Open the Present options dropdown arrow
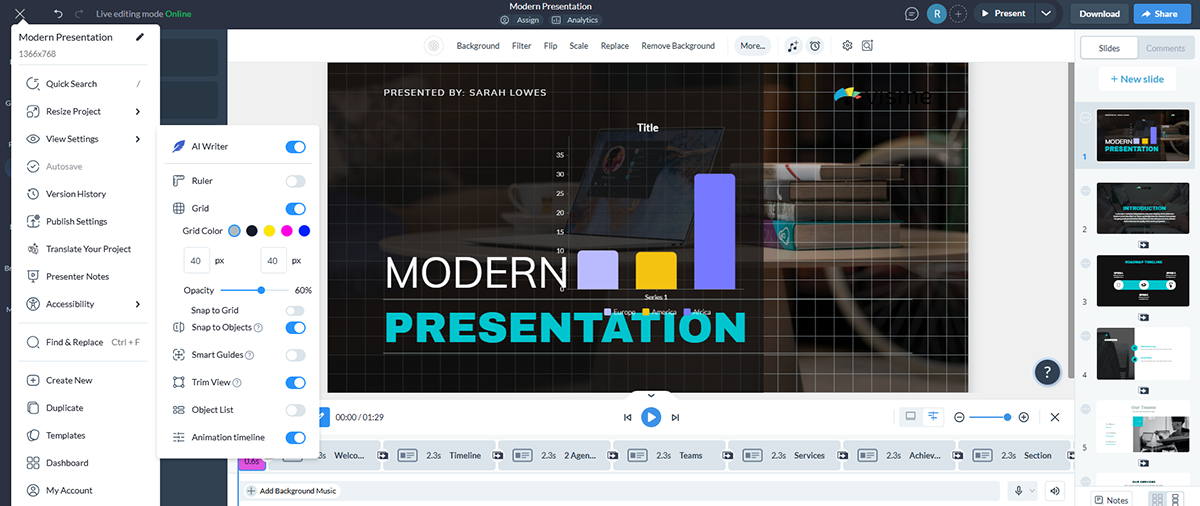 [1046, 14]
